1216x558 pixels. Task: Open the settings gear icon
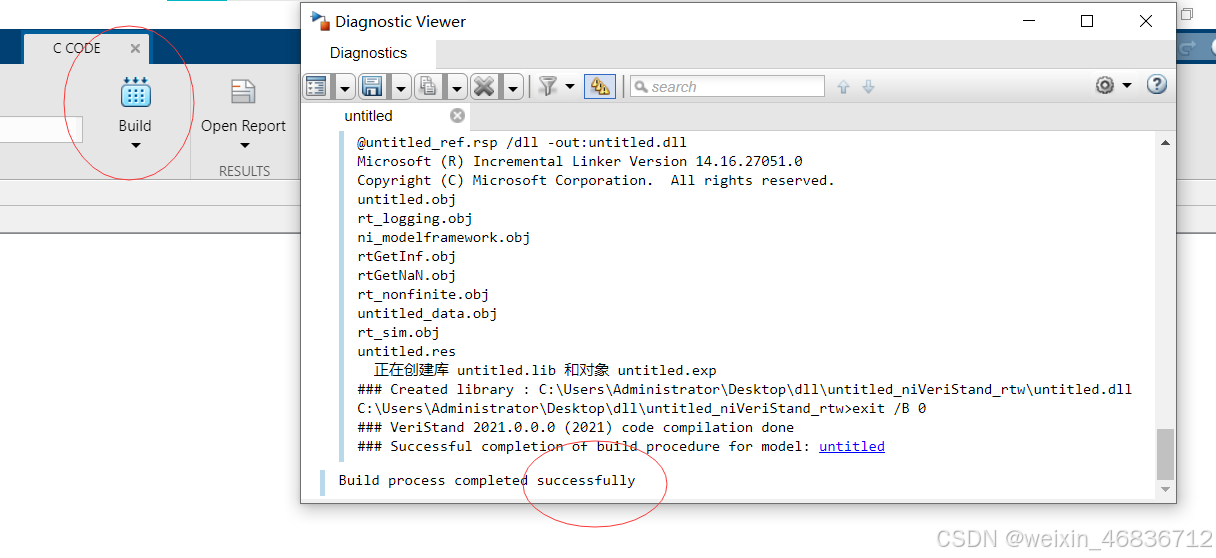1105,86
